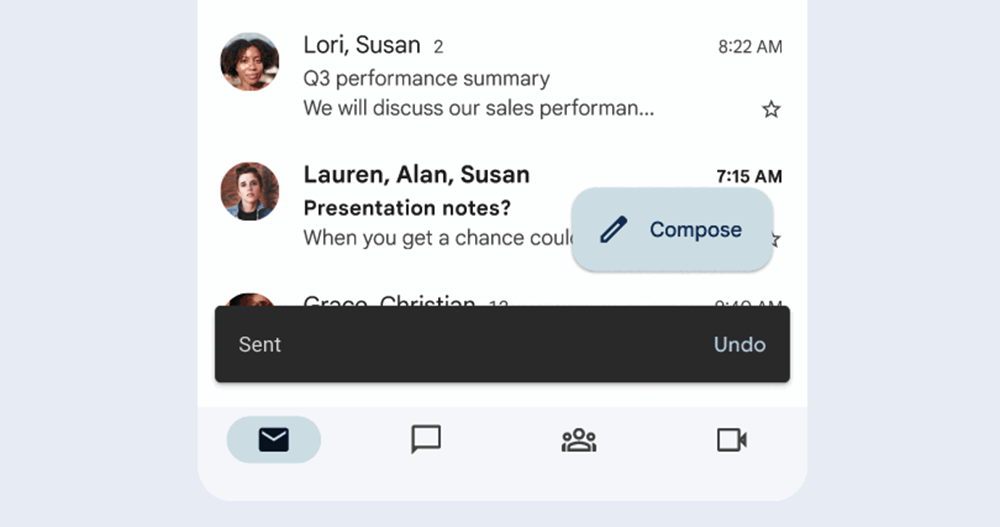Select the partially hidden Grace avatar
The width and height of the screenshot is (1000, 527).
pyautogui.click(x=249, y=299)
